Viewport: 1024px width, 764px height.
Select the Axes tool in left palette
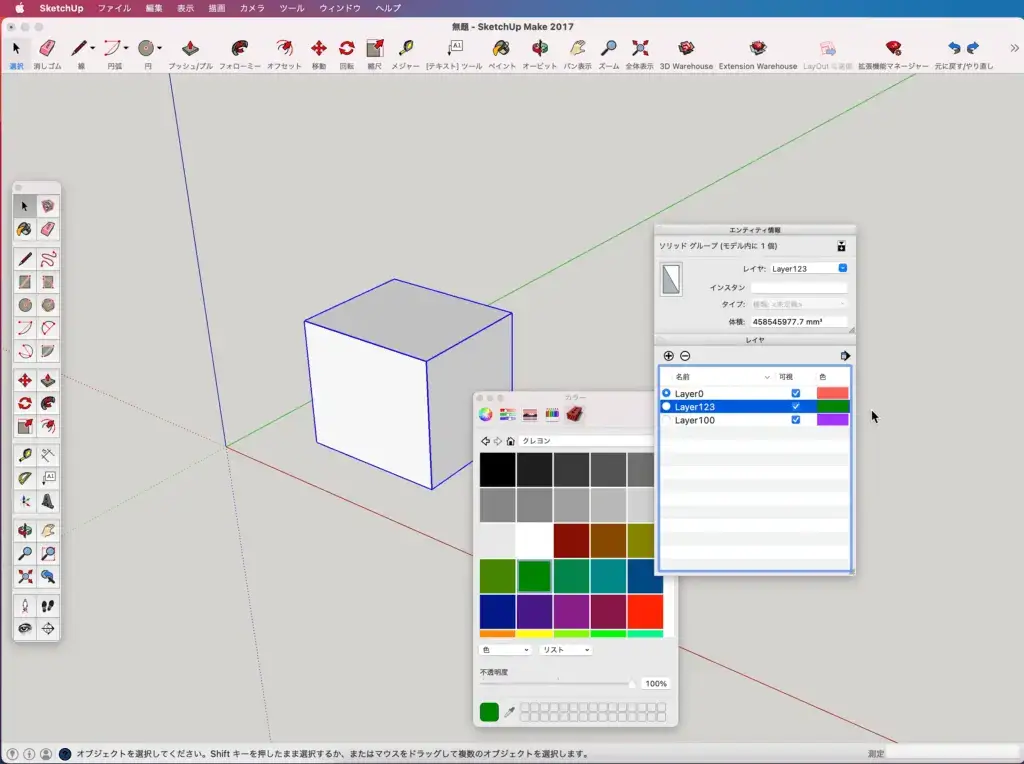(x=25, y=501)
